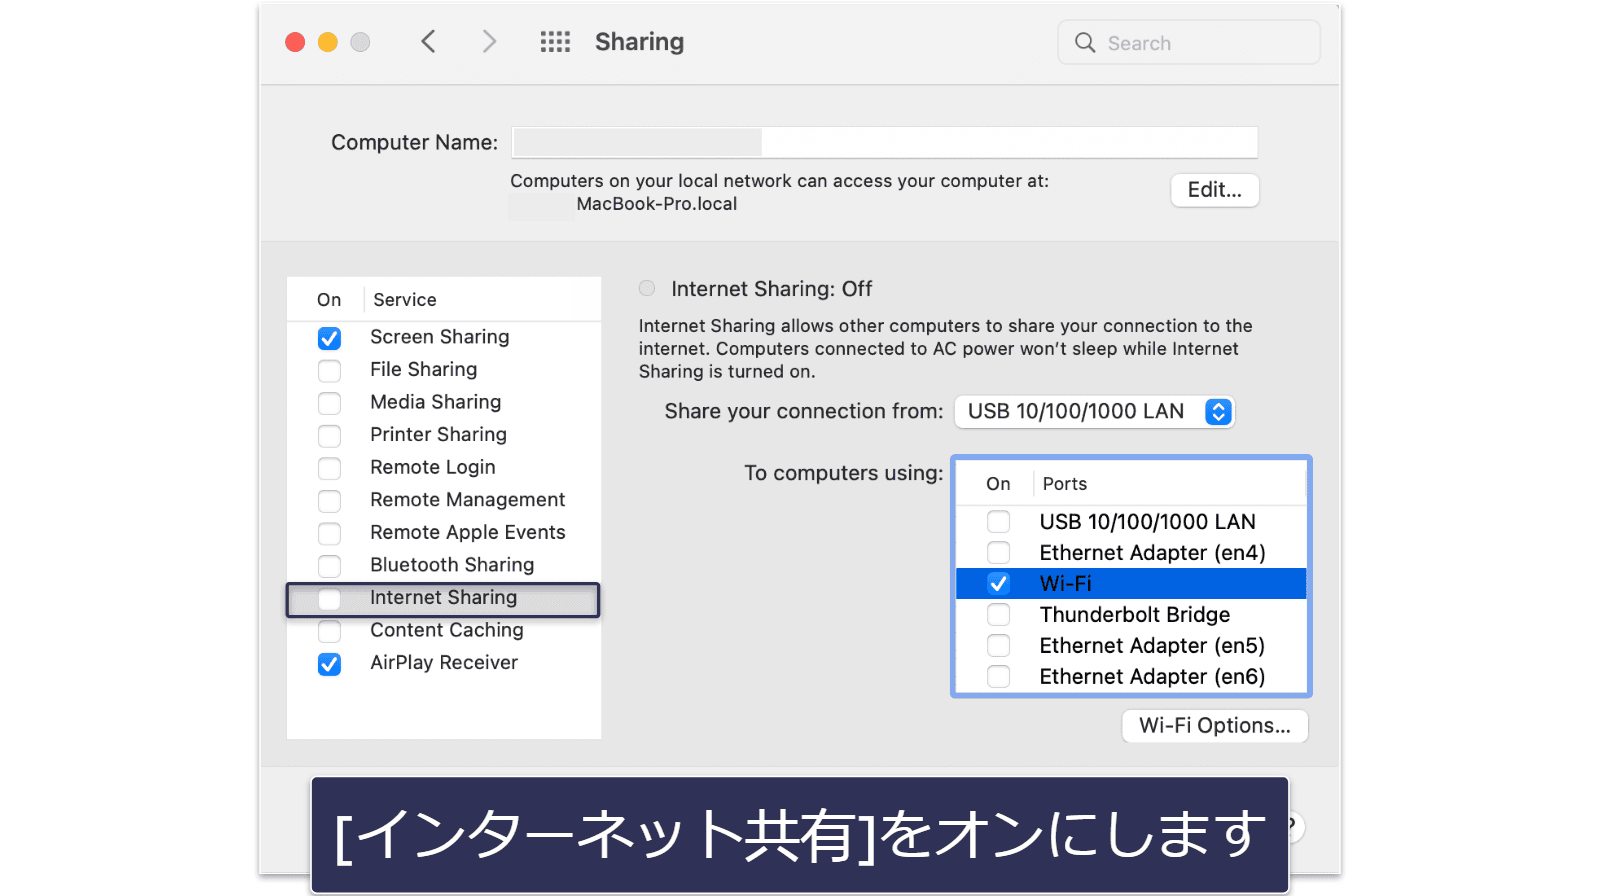The height and width of the screenshot is (896, 1599).
Task: Click the Search field
Action: [x=1189, y=43]
